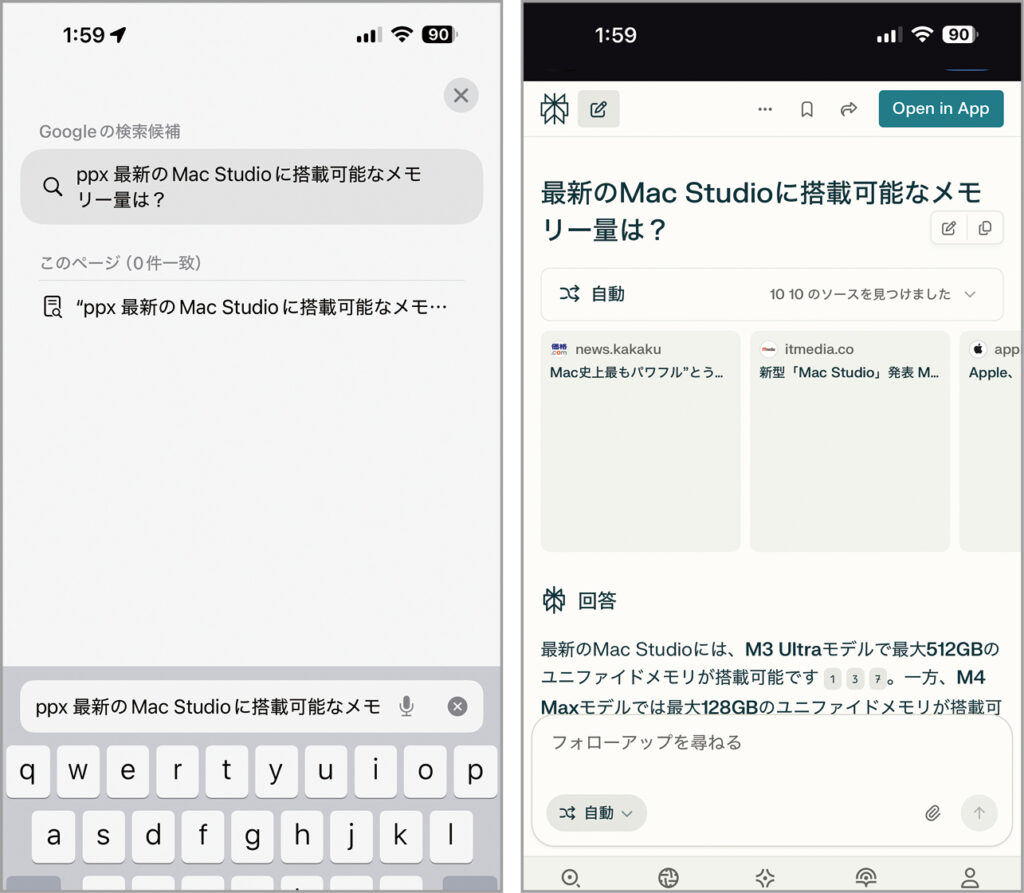Start a new thread with the compose icon
1024x893 pixels.
598,109
